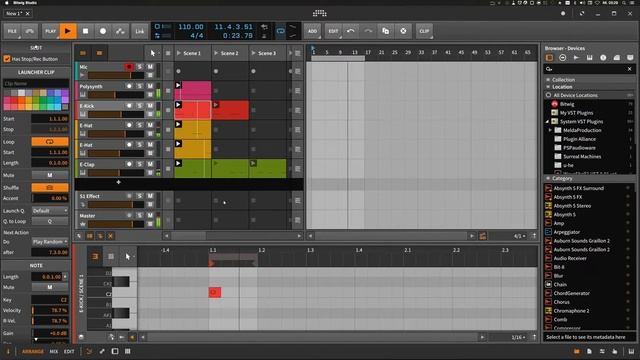Screen dimensions: 640x360
Task: Clear the browser search with X icon
Action: pos(629,69)
